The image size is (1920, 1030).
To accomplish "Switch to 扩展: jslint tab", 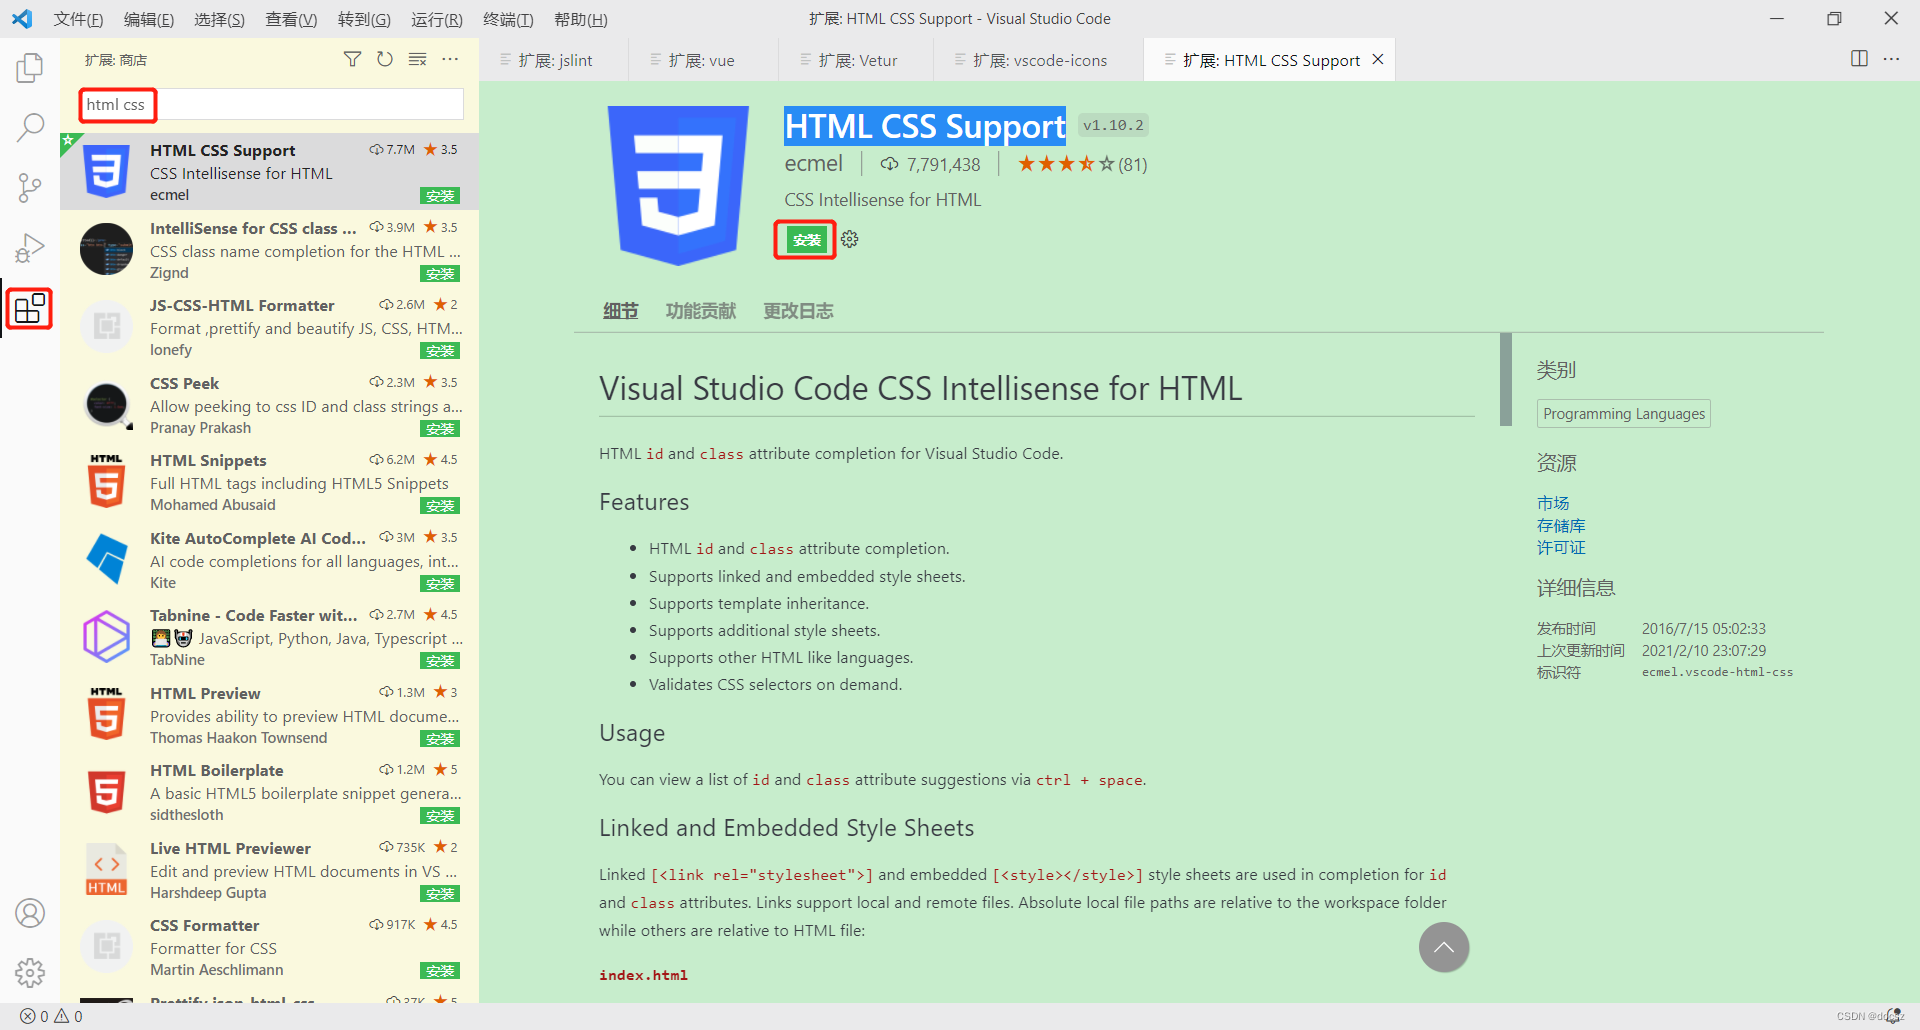I will (554, 60).
